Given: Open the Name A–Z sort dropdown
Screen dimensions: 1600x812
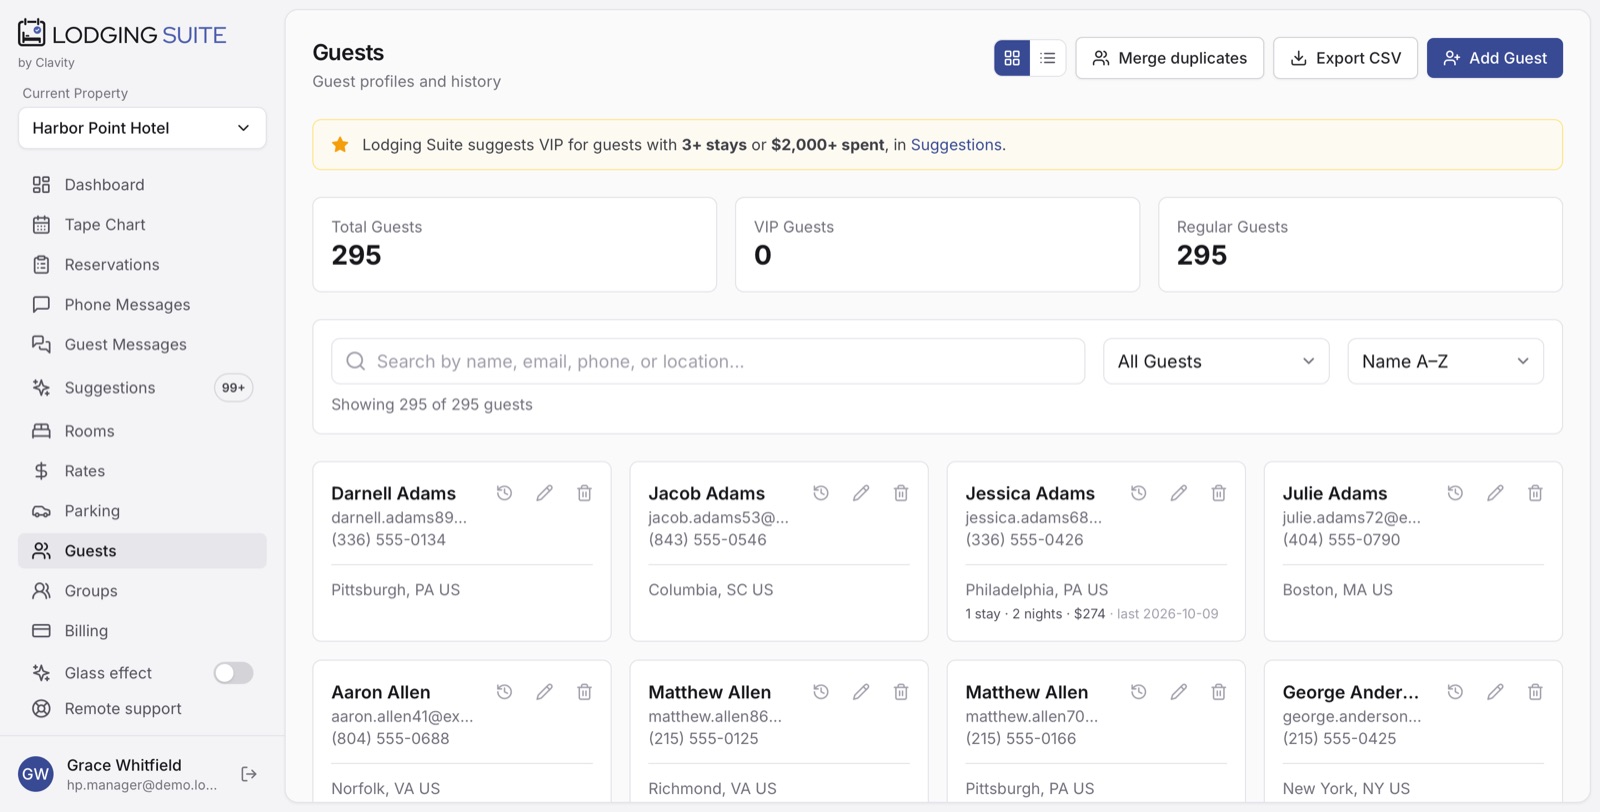Looking at the screenshot, I should click(1445, 361).
